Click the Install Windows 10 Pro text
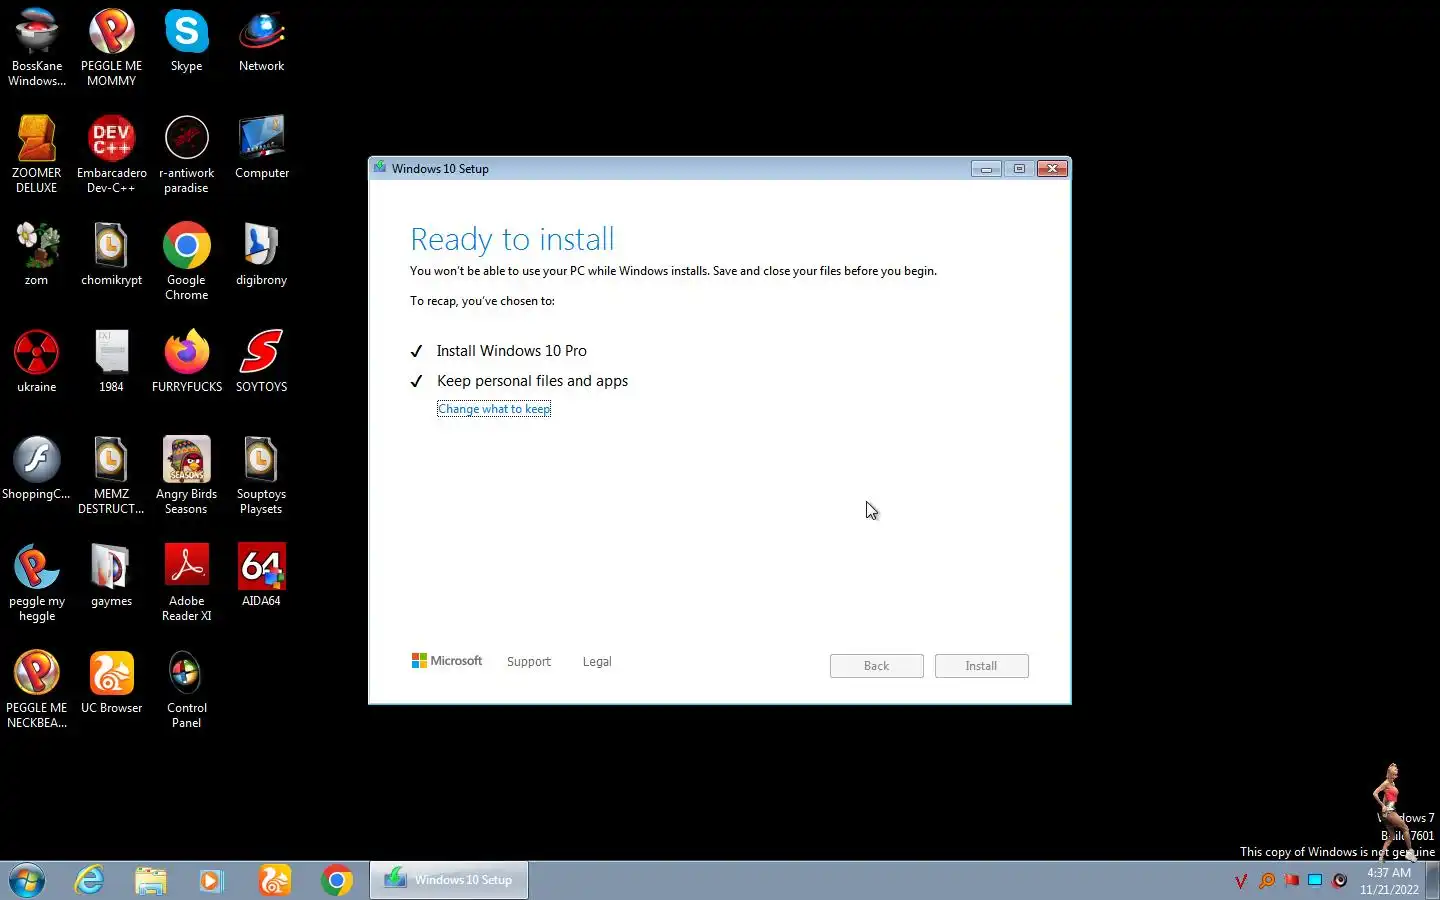 click(511, 351)
